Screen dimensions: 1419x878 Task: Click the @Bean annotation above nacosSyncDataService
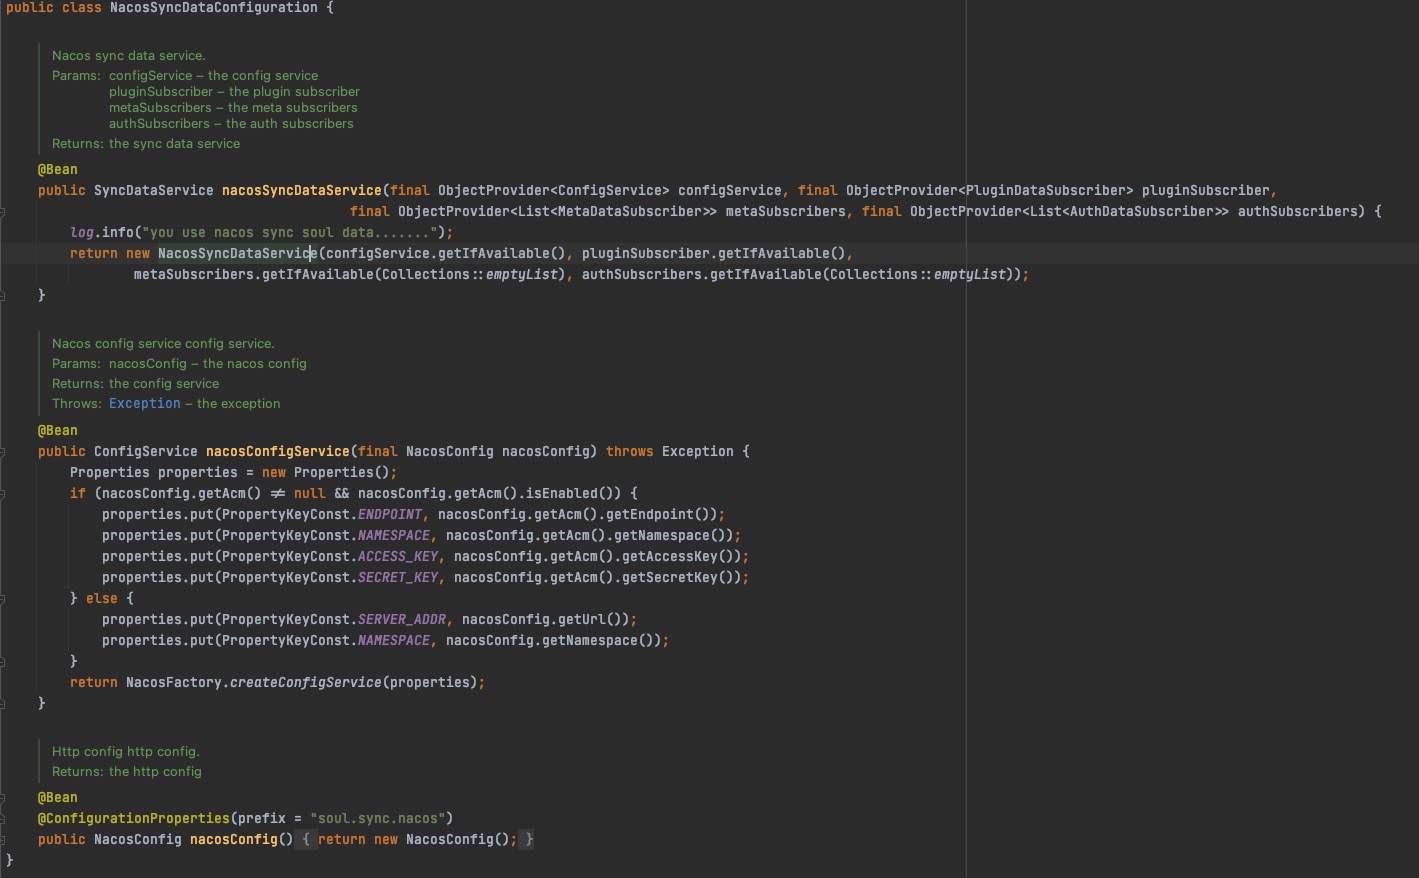[58, 169]
